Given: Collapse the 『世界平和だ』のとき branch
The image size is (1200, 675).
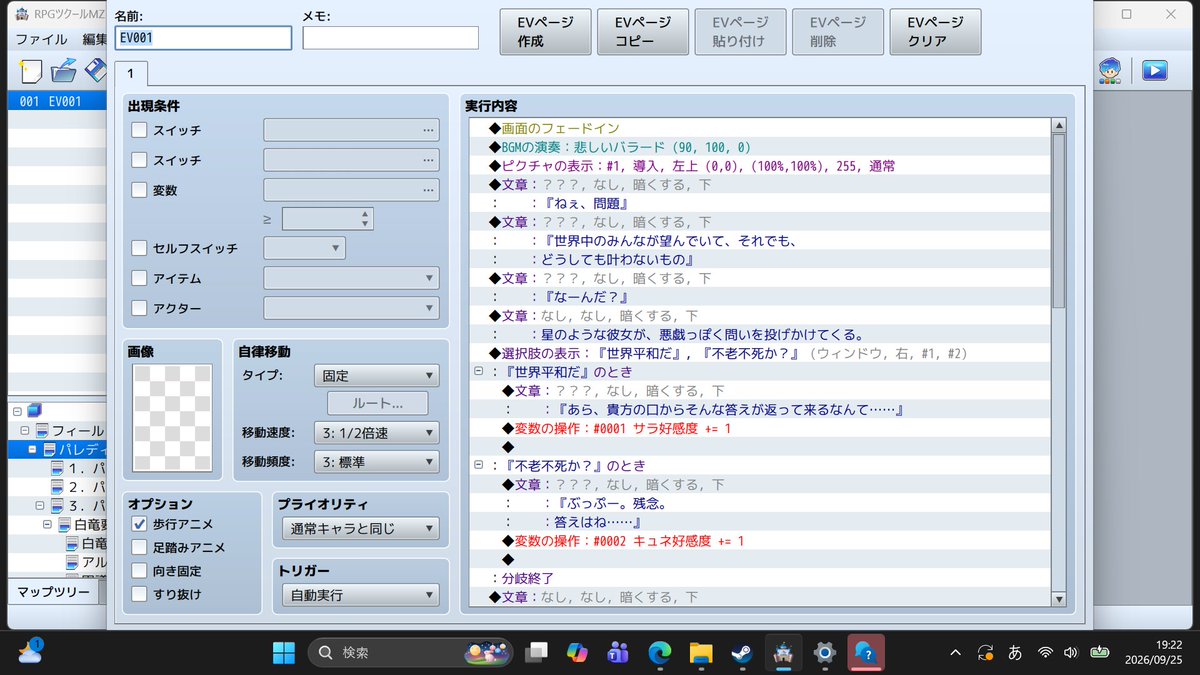Looking at the screenshot, I should tap(479, 371).
